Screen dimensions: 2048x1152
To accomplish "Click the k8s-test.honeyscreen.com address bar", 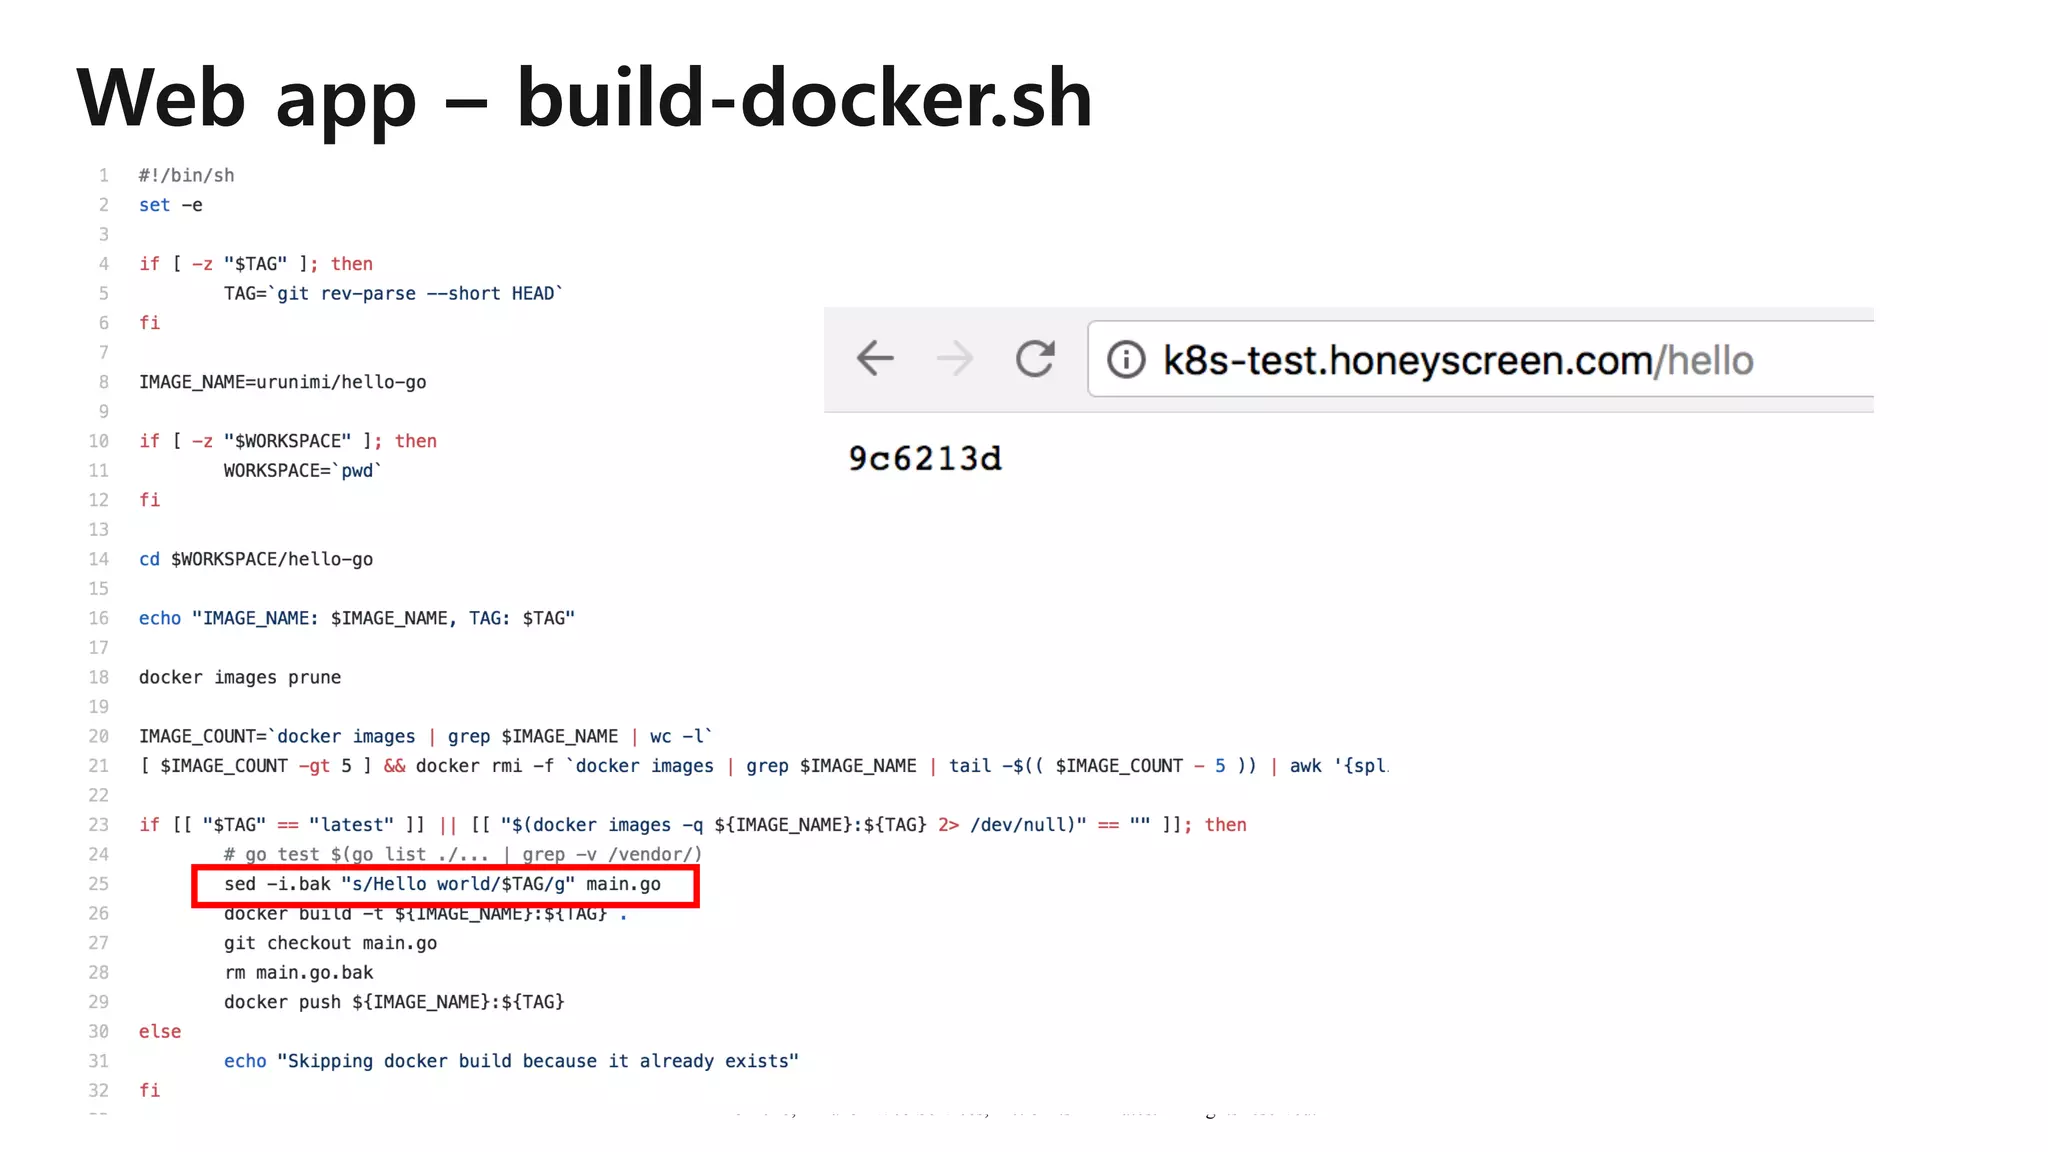I will coord(1457,360).
